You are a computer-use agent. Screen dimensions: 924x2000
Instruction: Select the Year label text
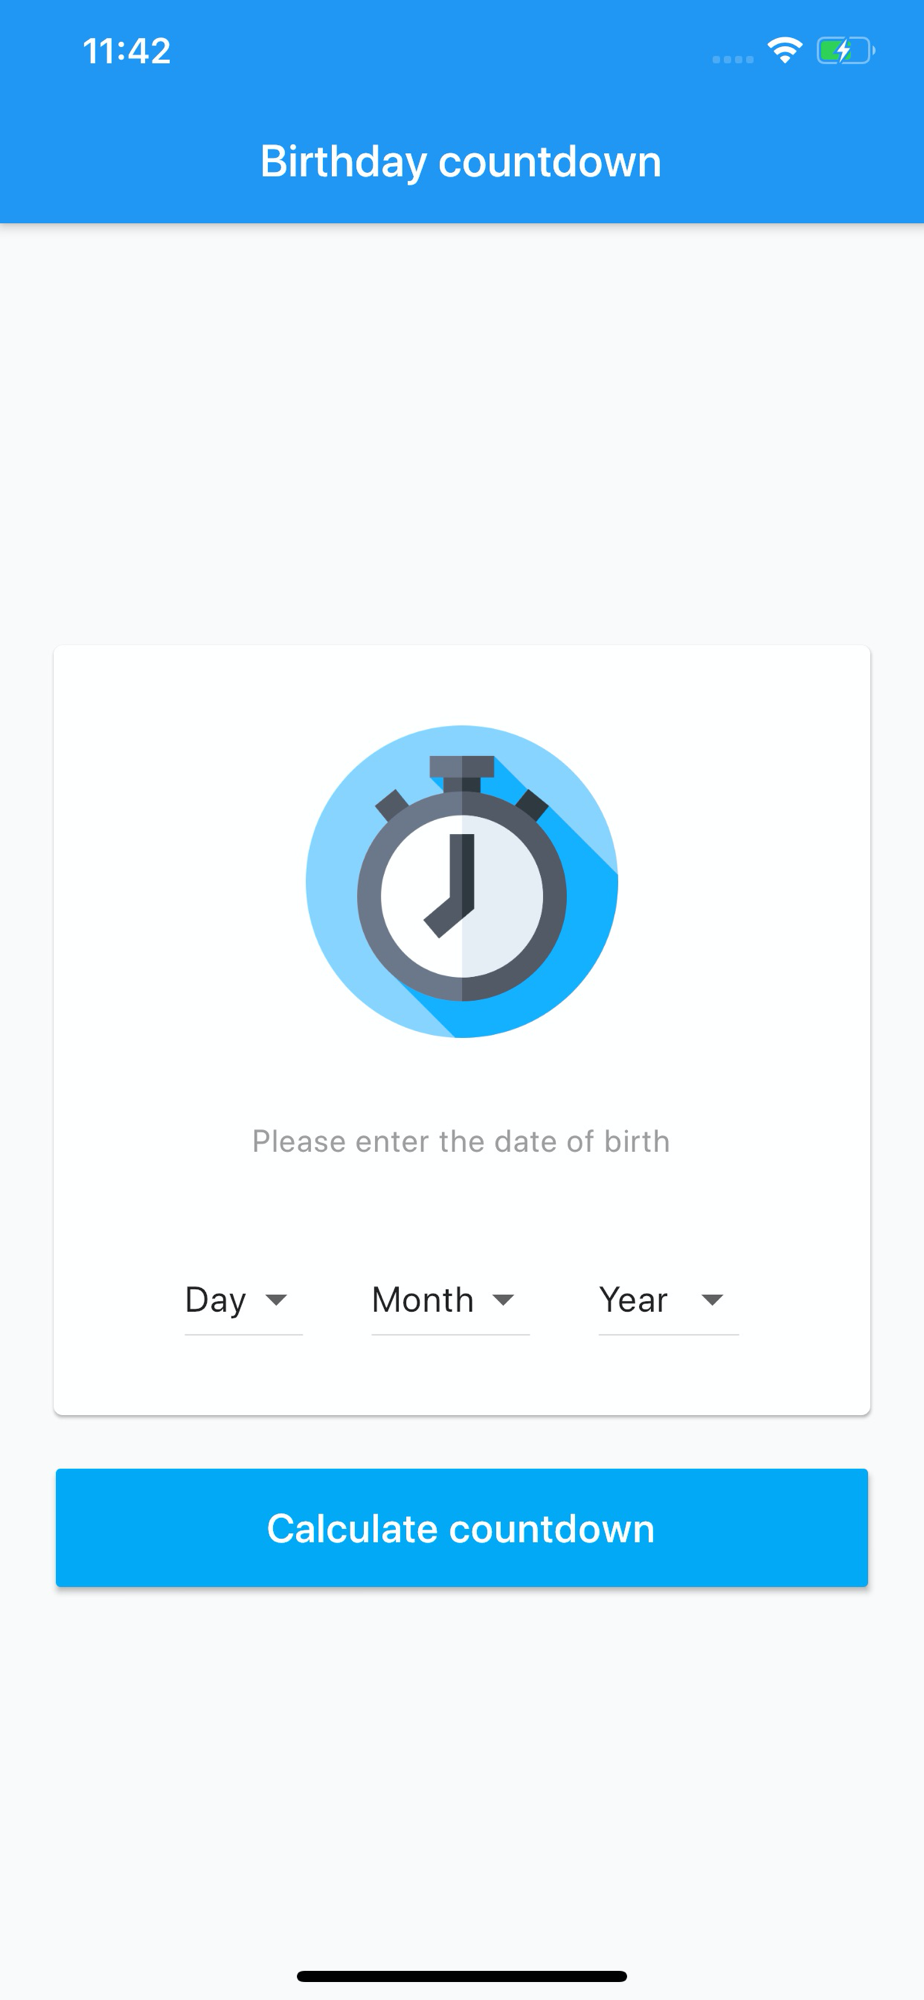pyautogui.click(x=633, y=1300)
